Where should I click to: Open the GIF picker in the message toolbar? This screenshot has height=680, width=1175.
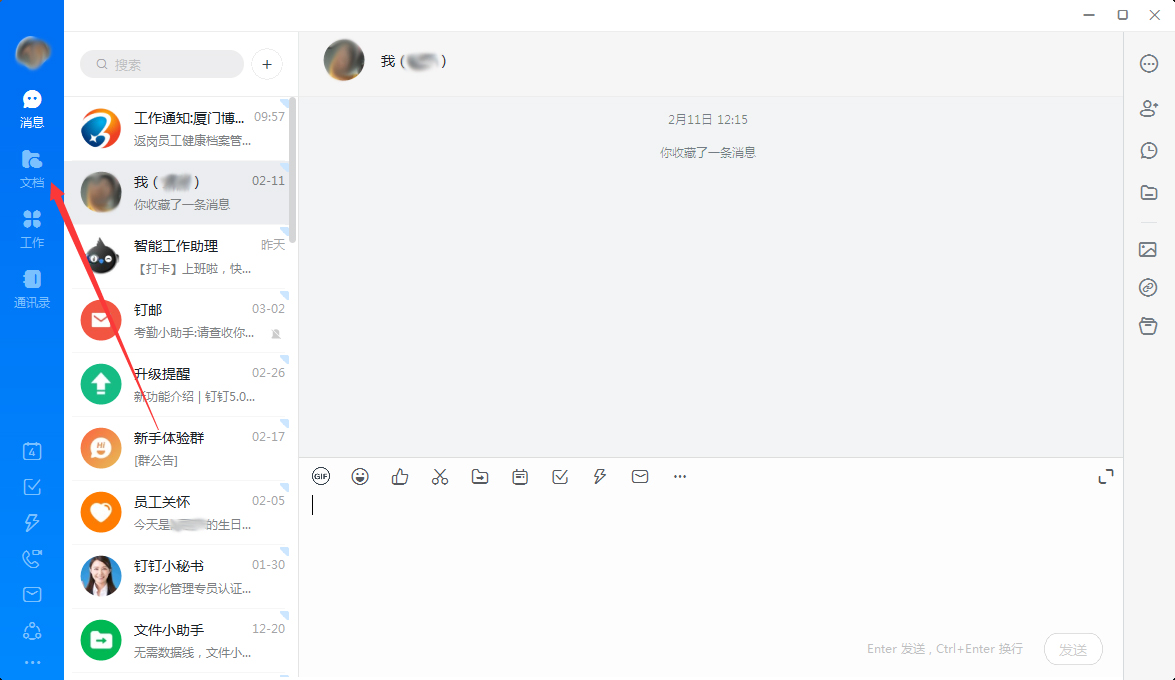[320, 476]
